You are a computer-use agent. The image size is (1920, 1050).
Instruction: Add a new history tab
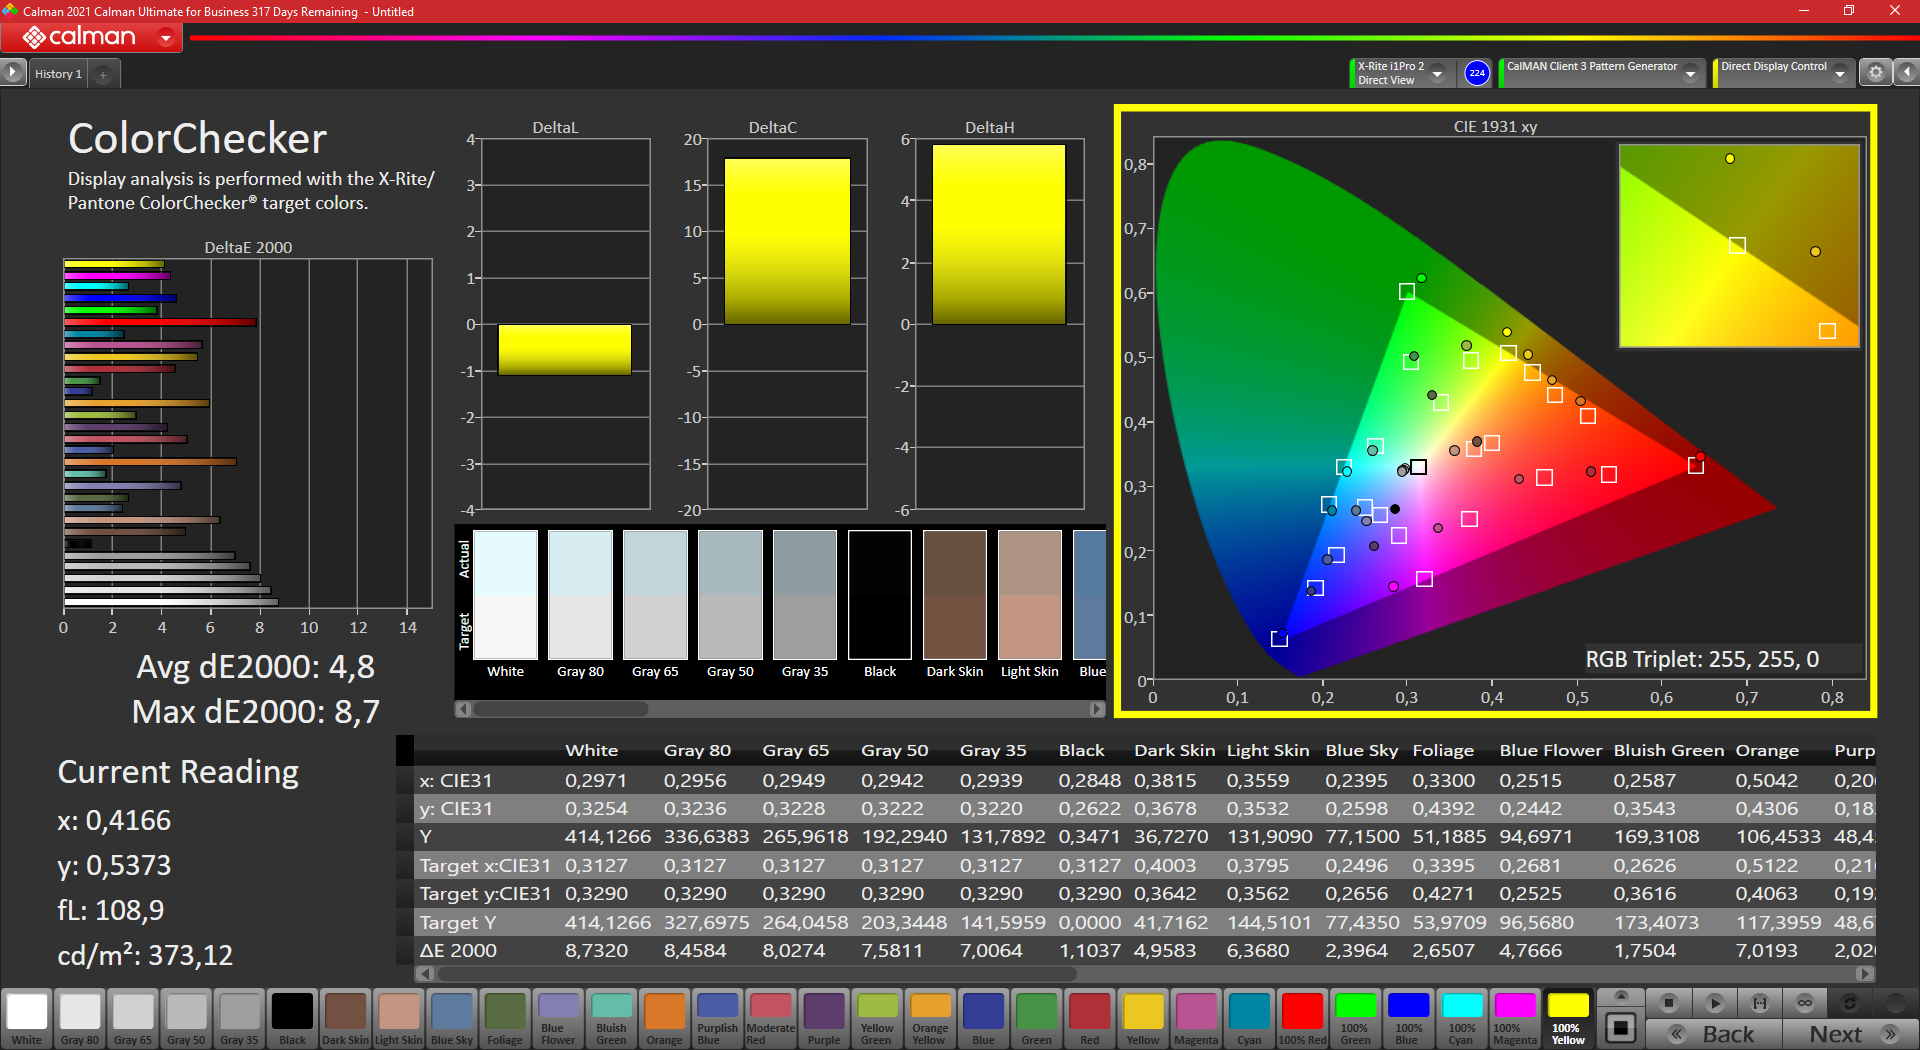point(103,74)
